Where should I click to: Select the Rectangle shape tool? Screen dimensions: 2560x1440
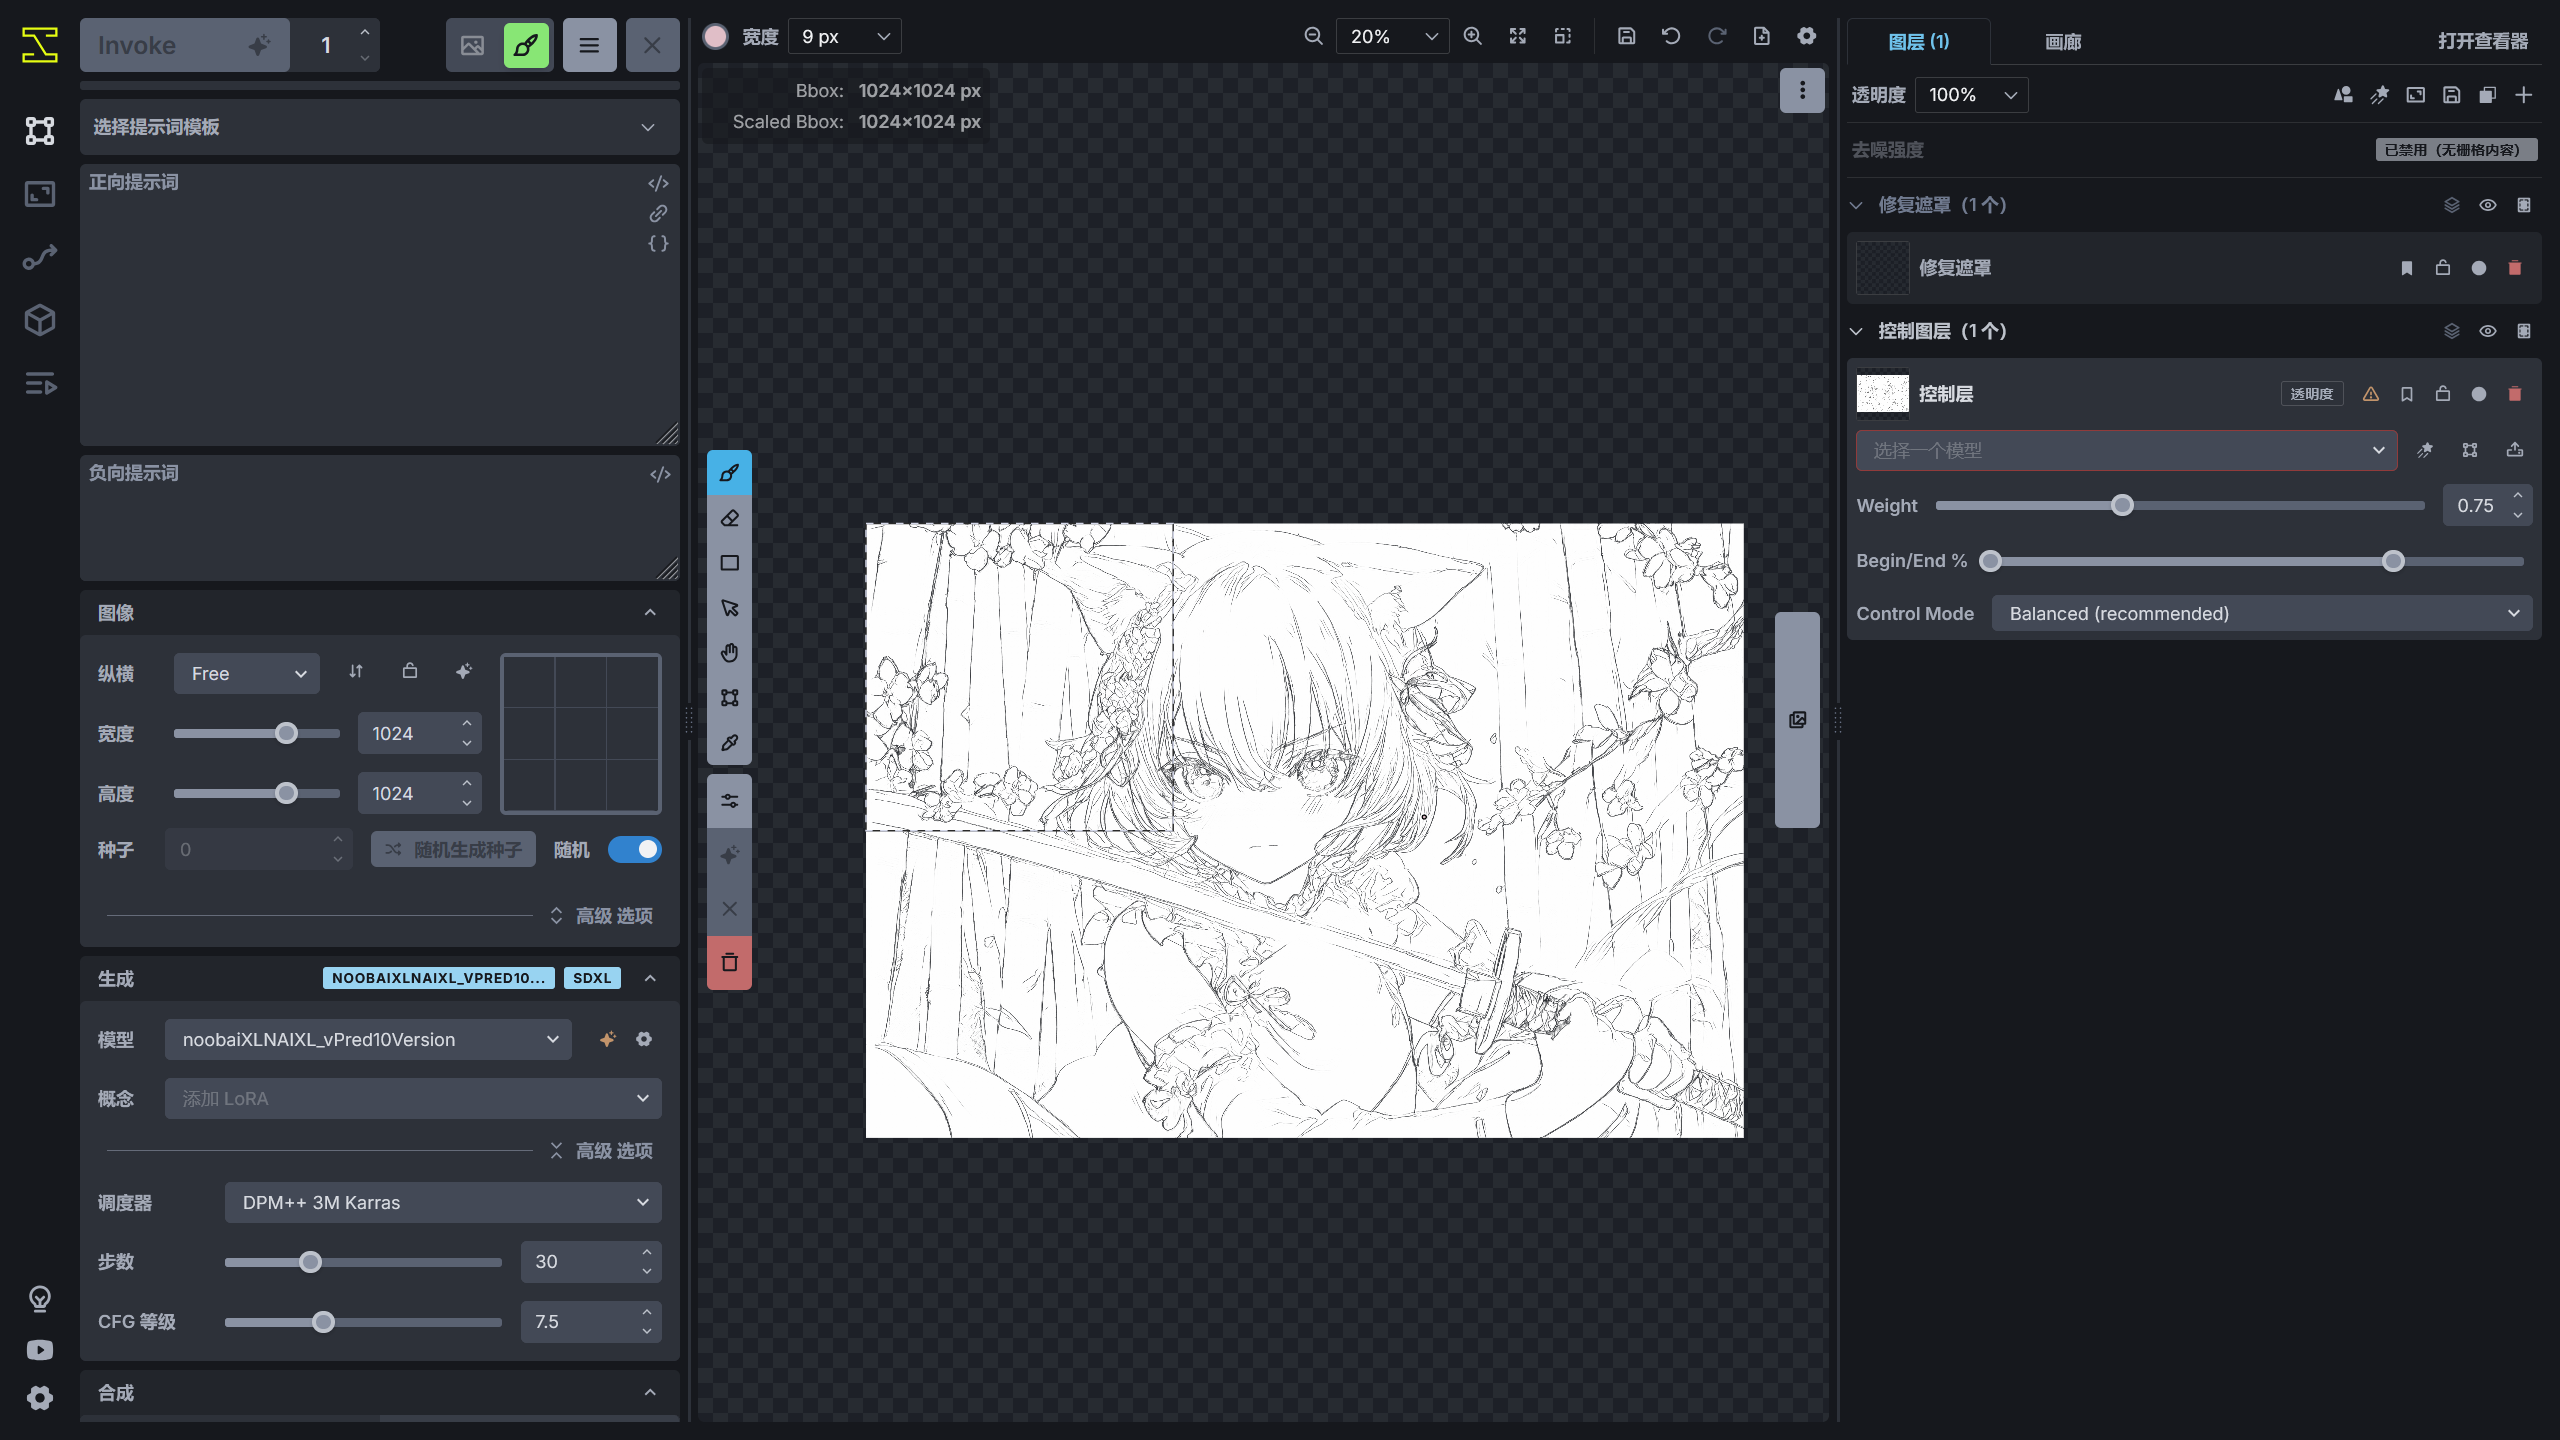(729, 562)
